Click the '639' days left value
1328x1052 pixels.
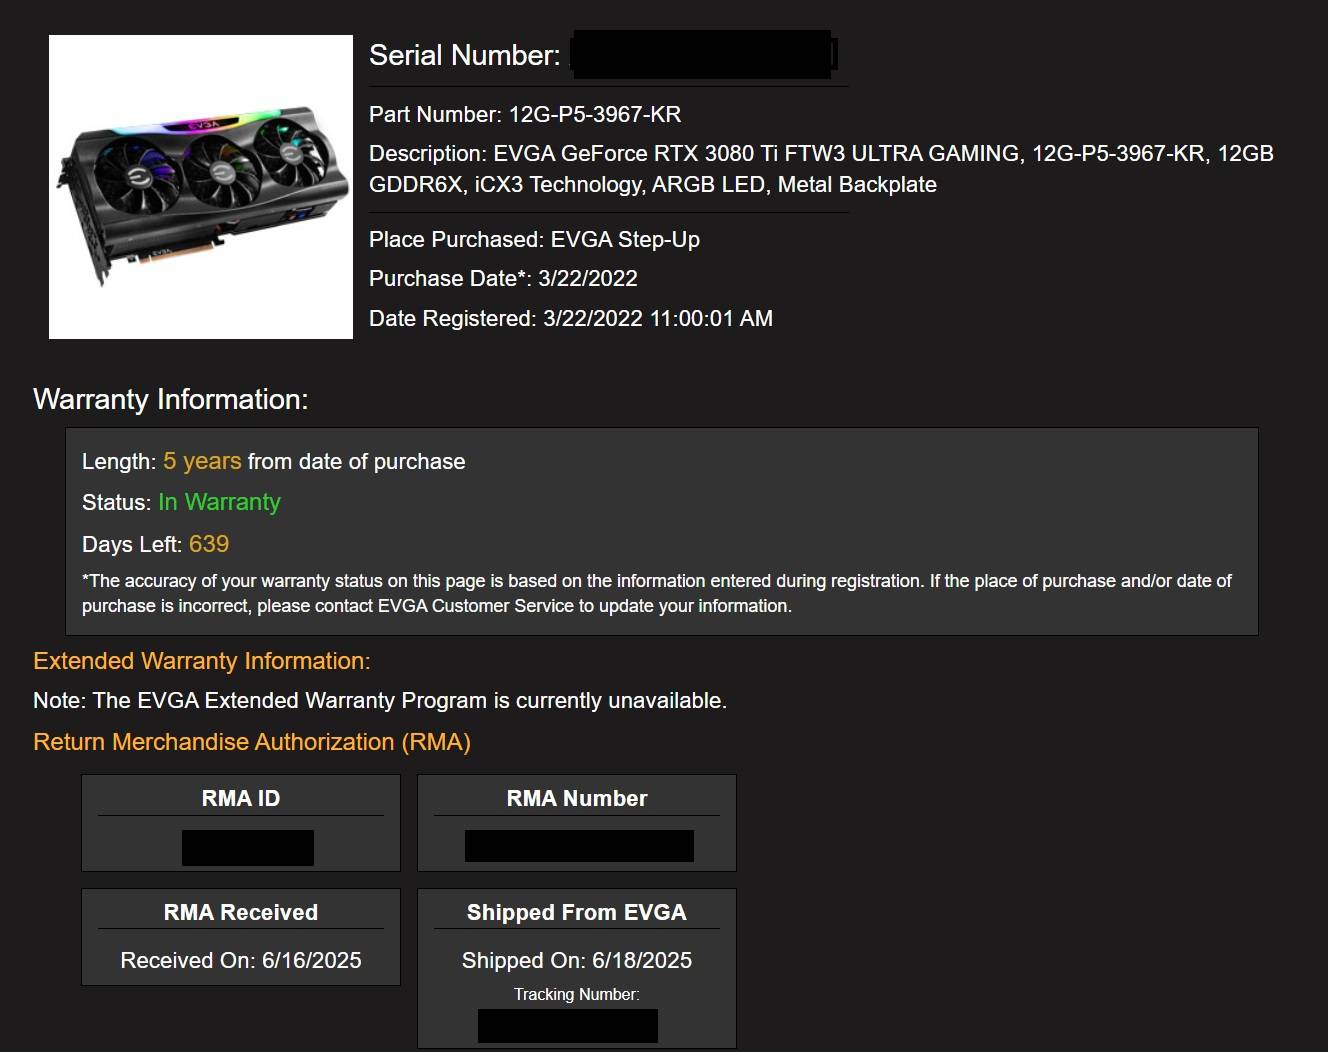(x=209, y=544)
